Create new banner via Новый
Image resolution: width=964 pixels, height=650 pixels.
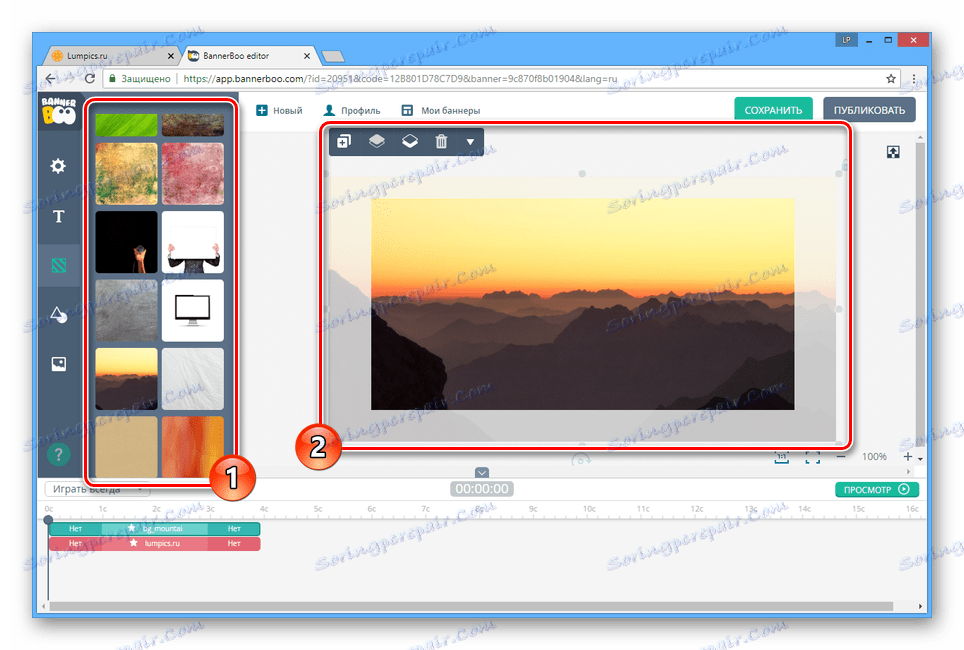click(279, 111)
